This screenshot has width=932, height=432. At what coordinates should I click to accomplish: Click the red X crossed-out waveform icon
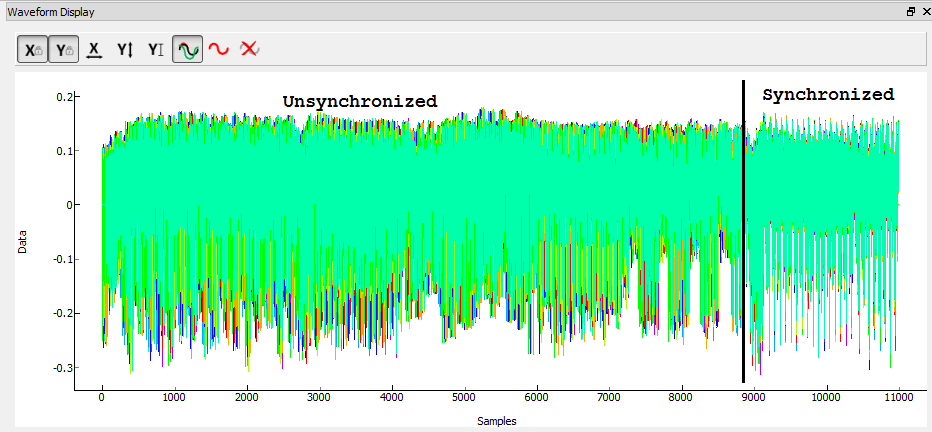(x=250, y=49)
